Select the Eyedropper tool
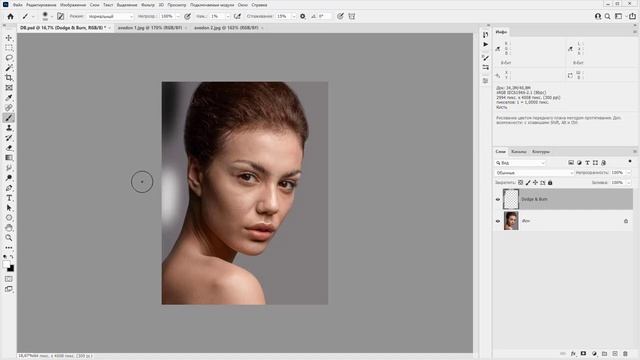The width and height of the screenshot is (640, 360). (9, 98)
